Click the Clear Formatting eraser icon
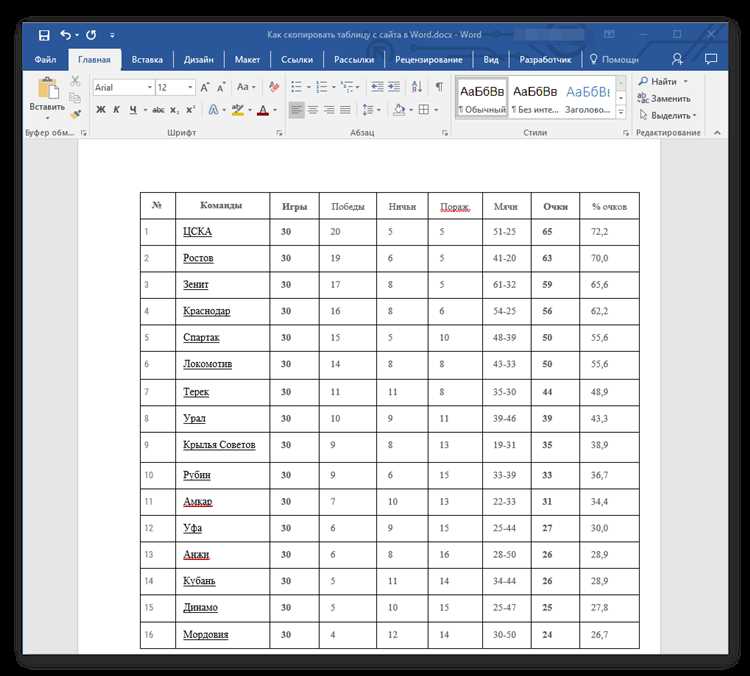The width and height of the screenshot is (750, 676). pyautogui.click(x=274, y=87)
